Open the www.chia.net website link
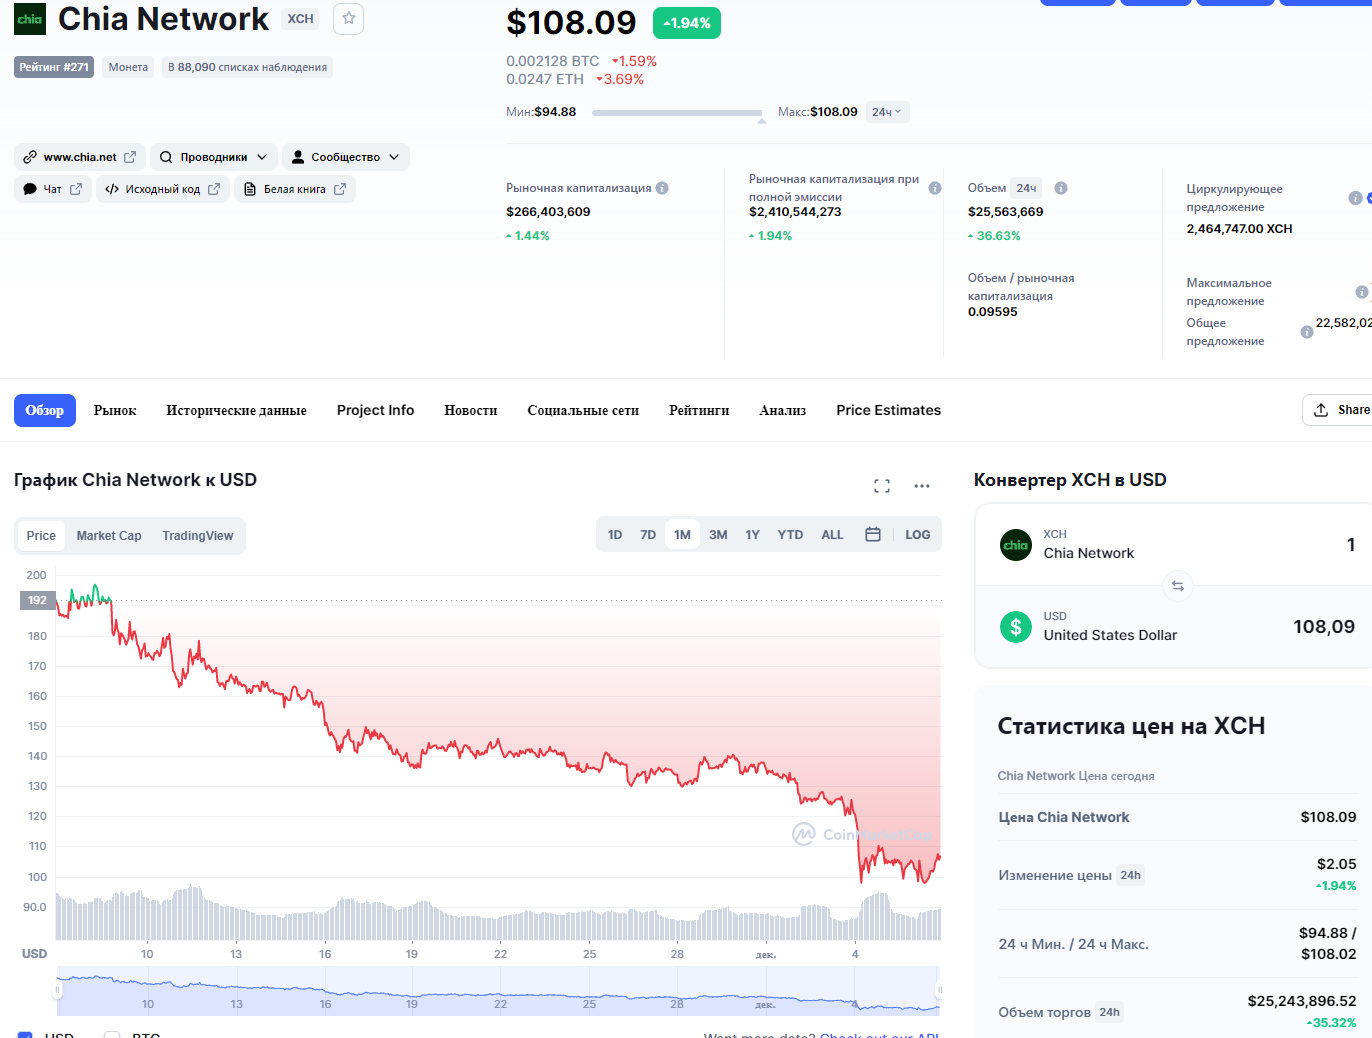The width and height of the screenshot is (1372, 1038). pyautogui.click(x=80, y=157)
